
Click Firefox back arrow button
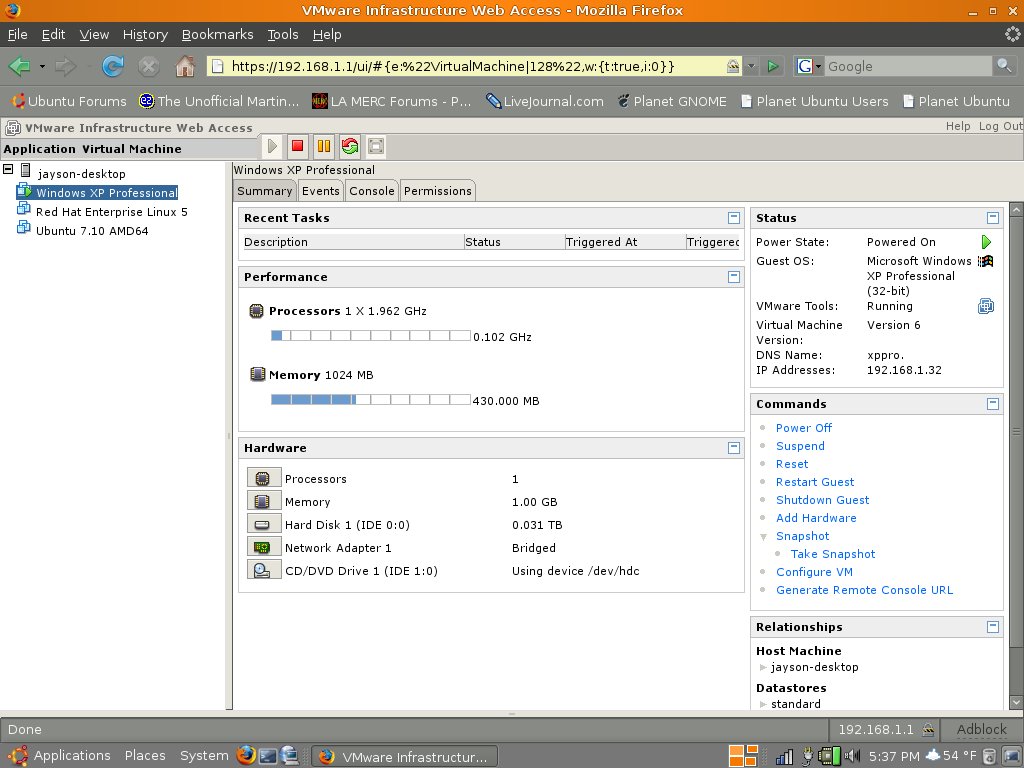click(x=20, y=66)
